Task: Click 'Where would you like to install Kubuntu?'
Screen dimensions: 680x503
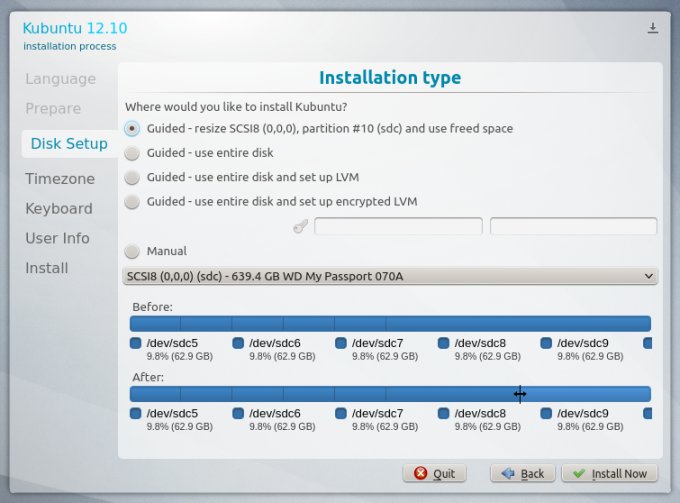Action: (236, 107)
